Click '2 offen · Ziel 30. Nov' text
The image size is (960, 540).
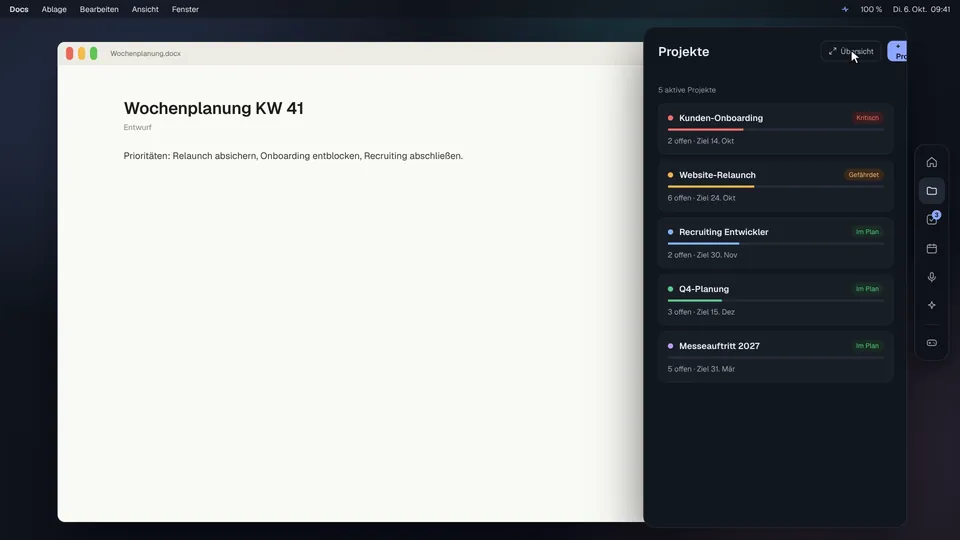702,255
